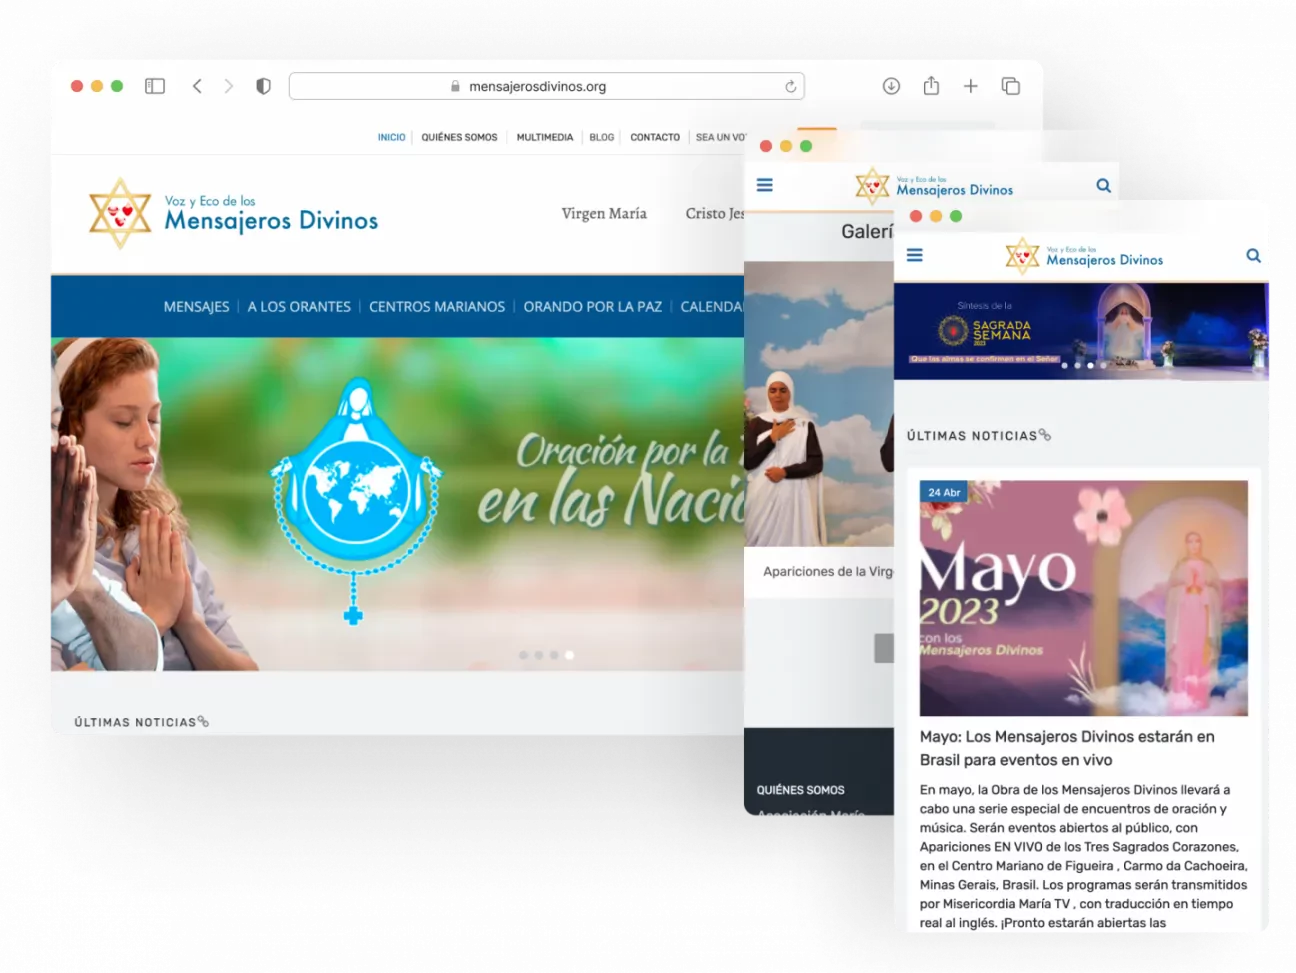Screen dimensions: 1296x973
Task: Select the last hero slider dot
Action: tap(569, 655)
